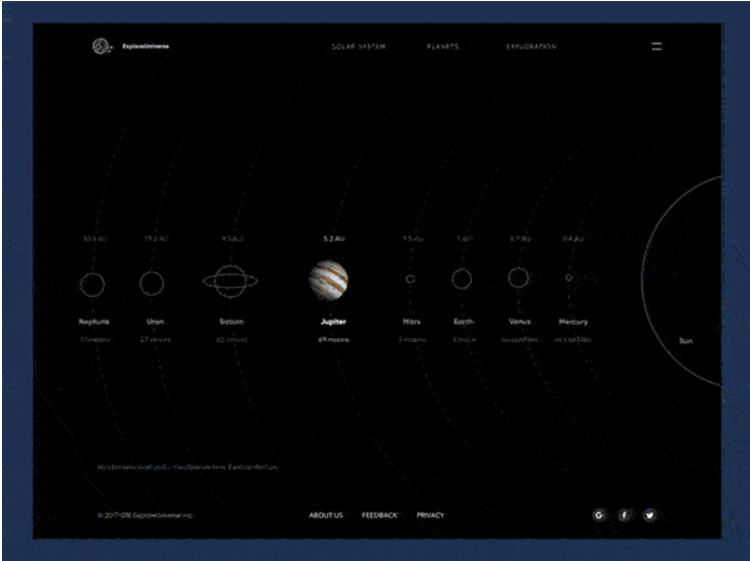Click the Sun label inside the arc
The image size is (750, 561).
click(686, 341)
